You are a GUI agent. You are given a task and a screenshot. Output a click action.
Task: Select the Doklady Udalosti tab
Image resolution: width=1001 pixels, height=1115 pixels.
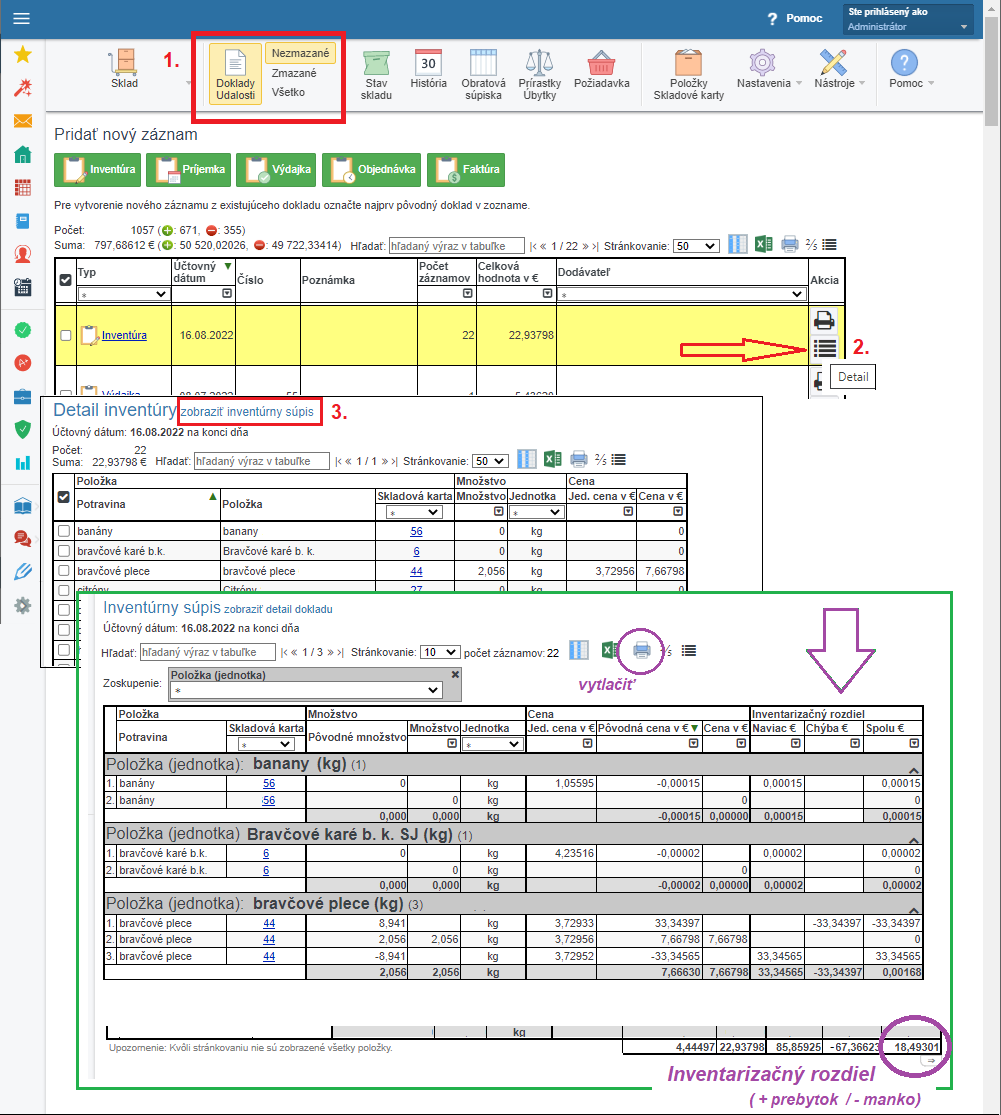(x=235, y=74)
